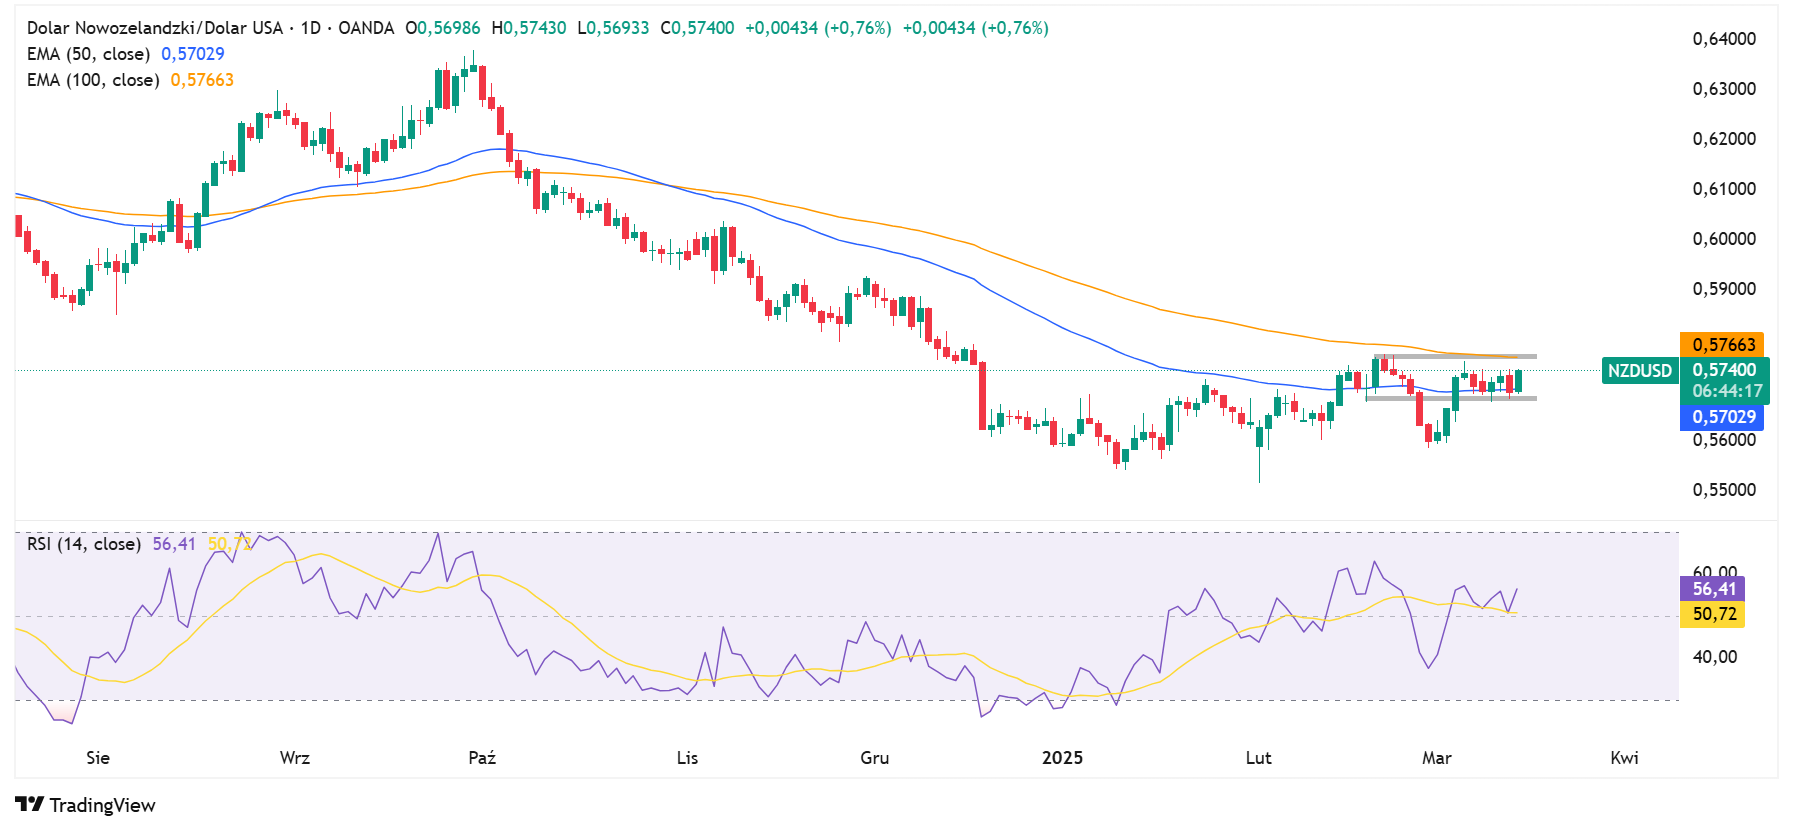
Task: Click the Paź month label on time axis
Action: click(482, 758)
